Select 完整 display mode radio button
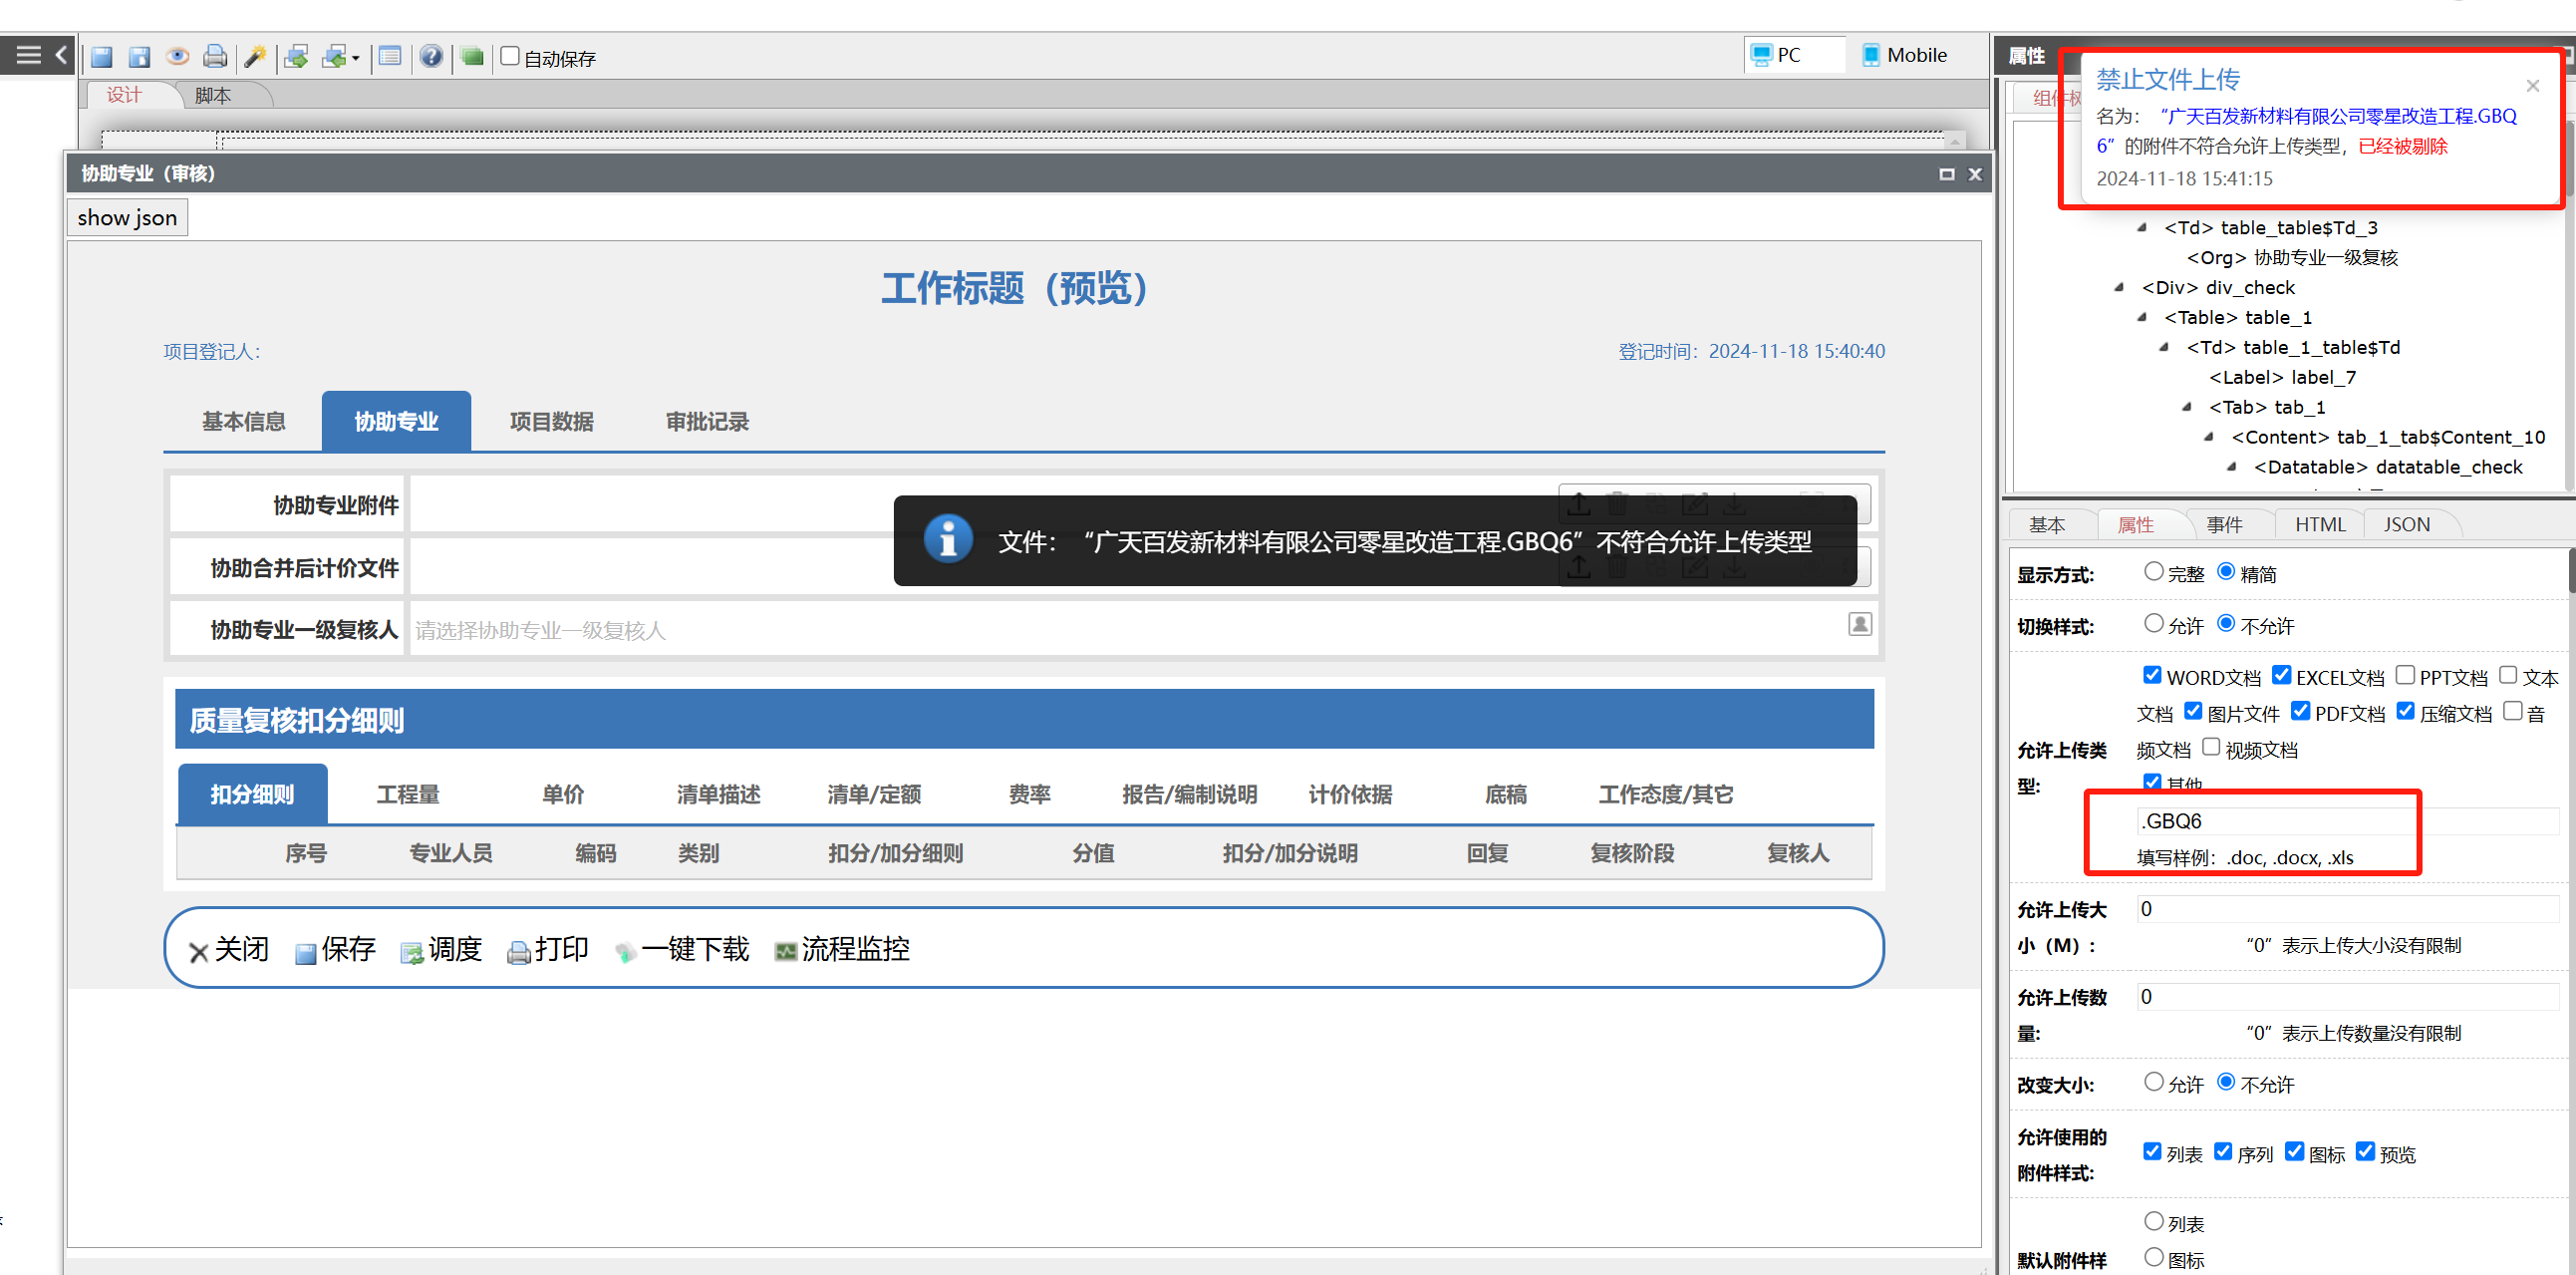 coord(2154,572)
